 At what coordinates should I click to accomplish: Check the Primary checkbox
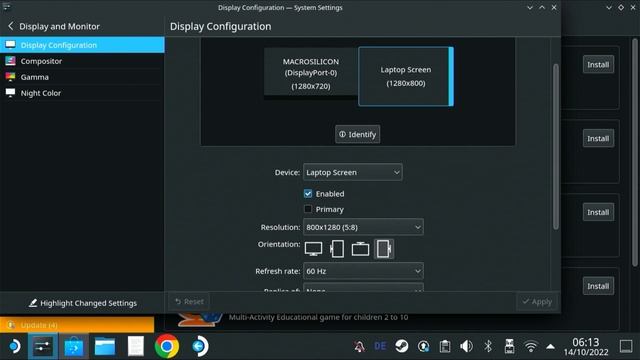(308, 209)
